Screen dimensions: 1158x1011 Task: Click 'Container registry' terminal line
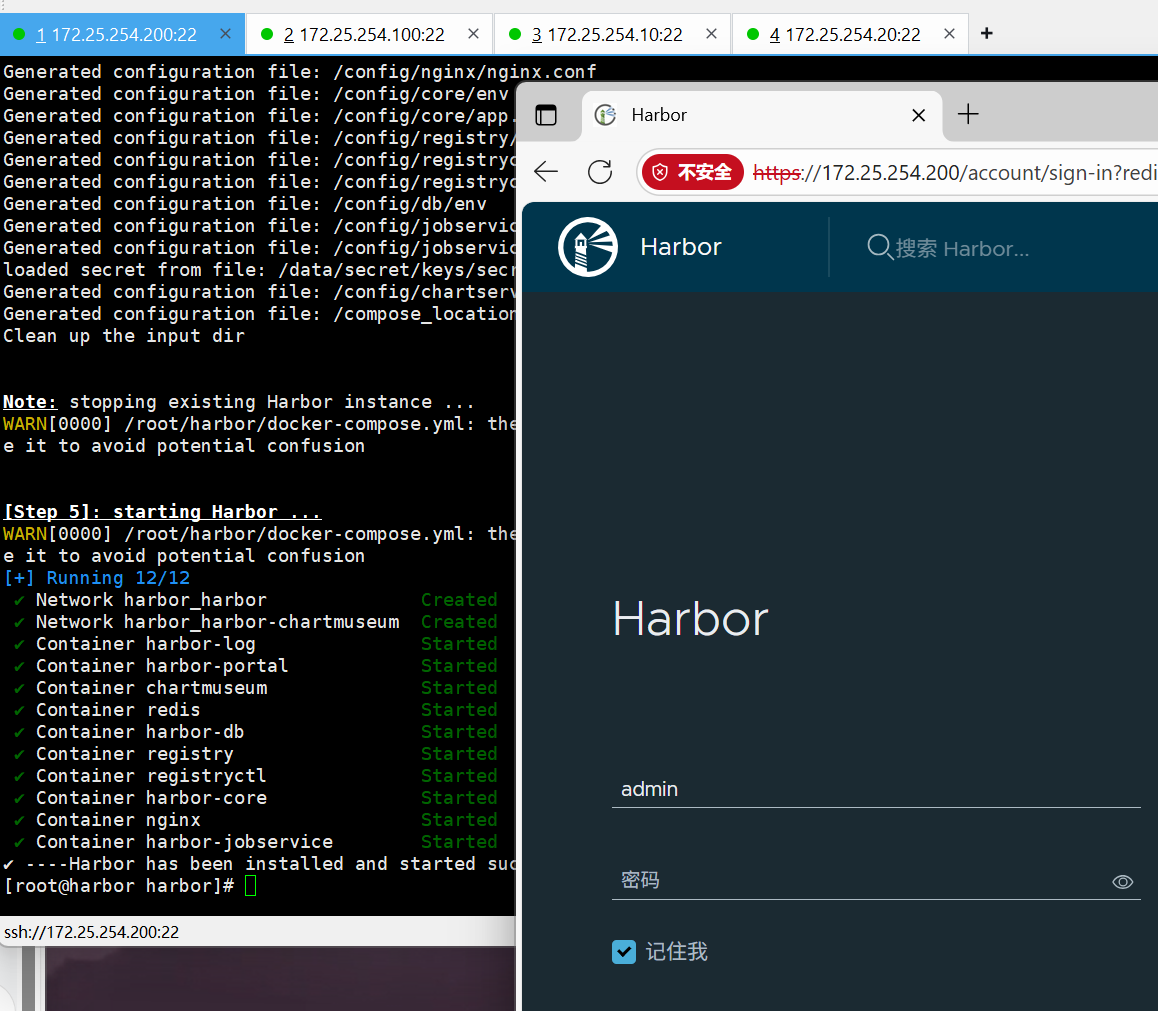tap(134, 753)
